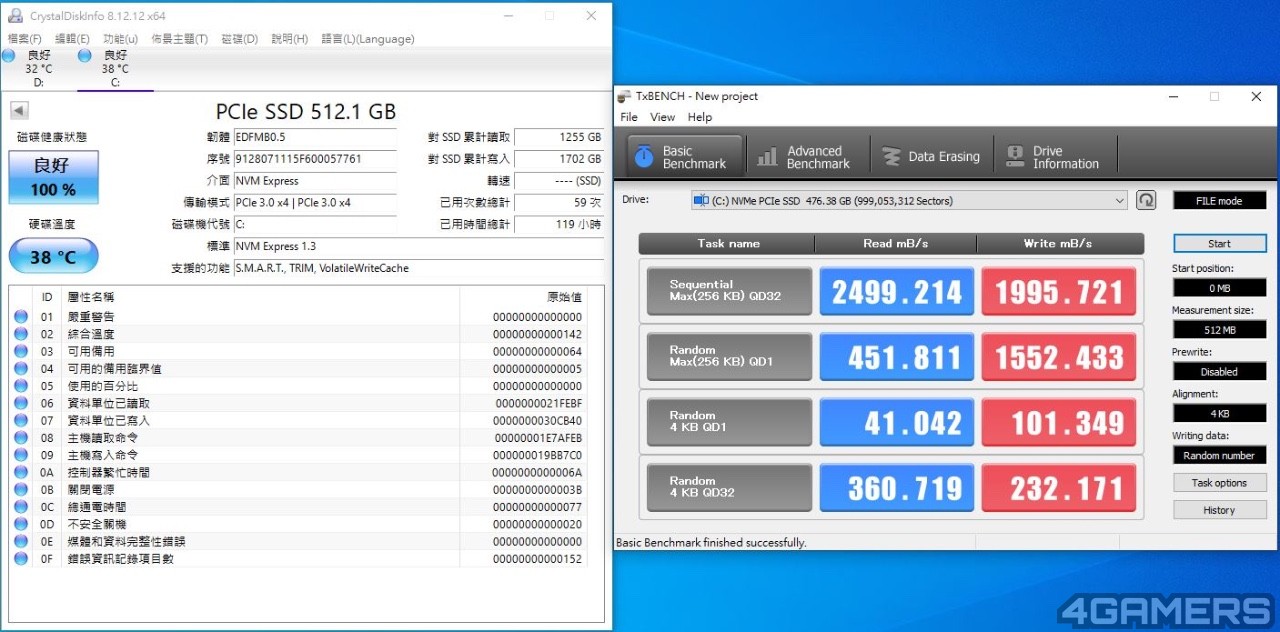Open the Data Erasing tab
This screenshot has height=632, width=1280.
click(930, 157)
